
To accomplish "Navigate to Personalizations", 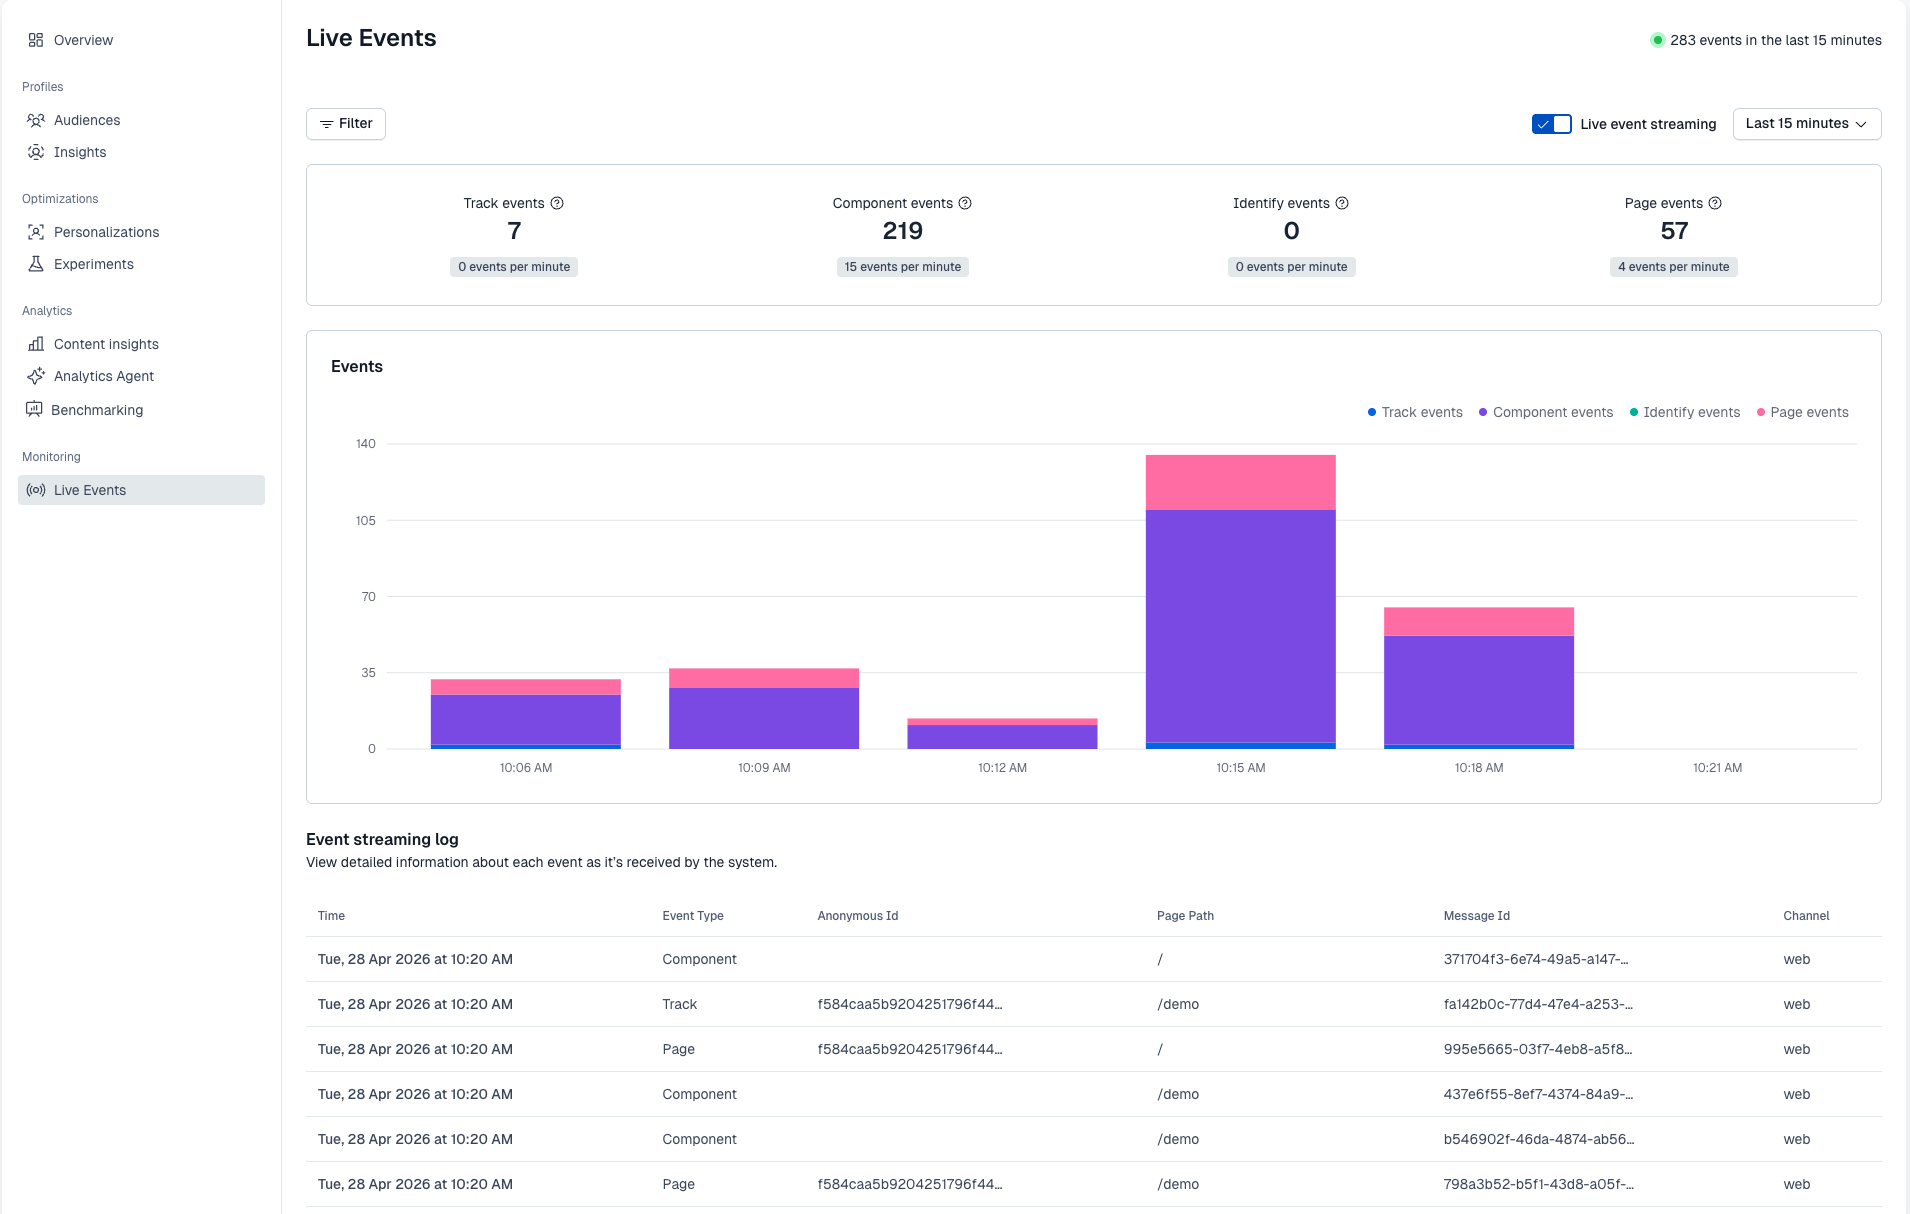I will pos(141,232).
